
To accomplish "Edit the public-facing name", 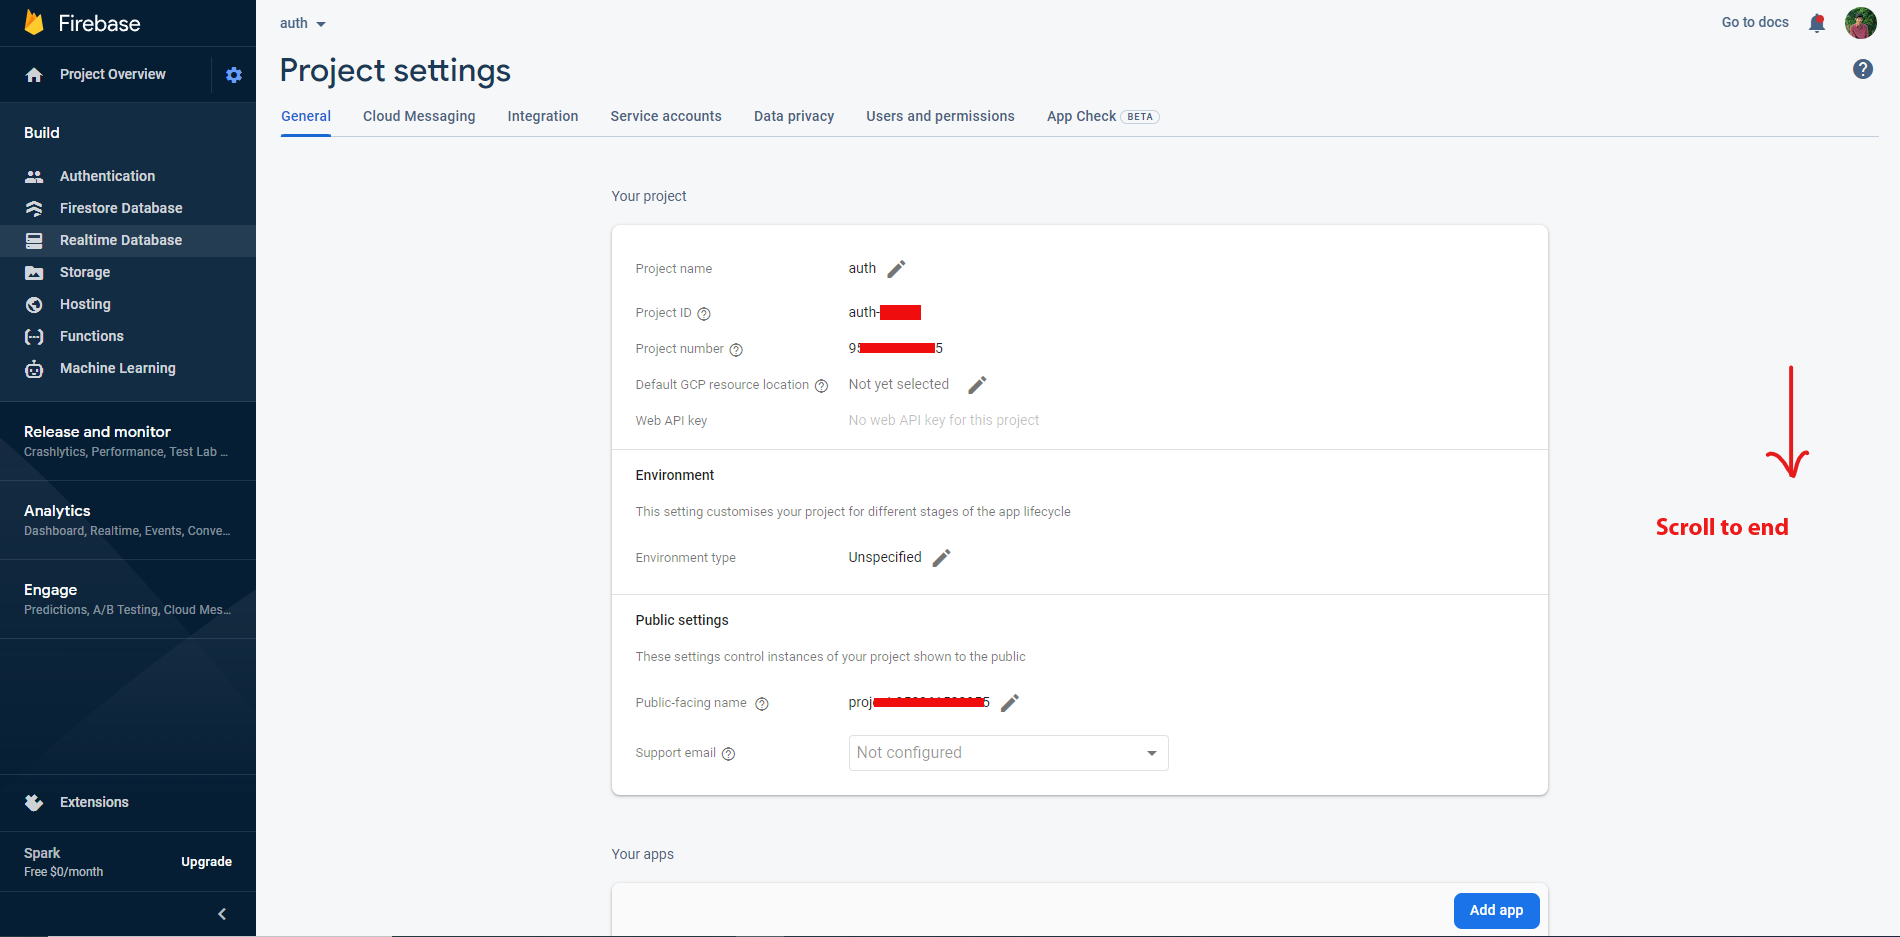I will (1010, 703).
